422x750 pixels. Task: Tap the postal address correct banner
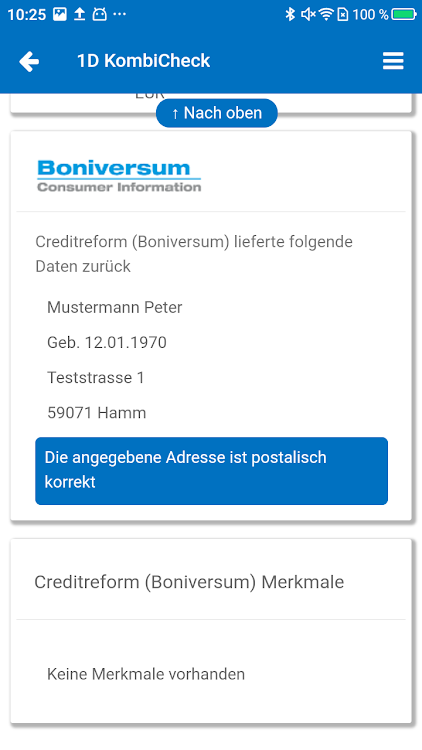point(211,471)
